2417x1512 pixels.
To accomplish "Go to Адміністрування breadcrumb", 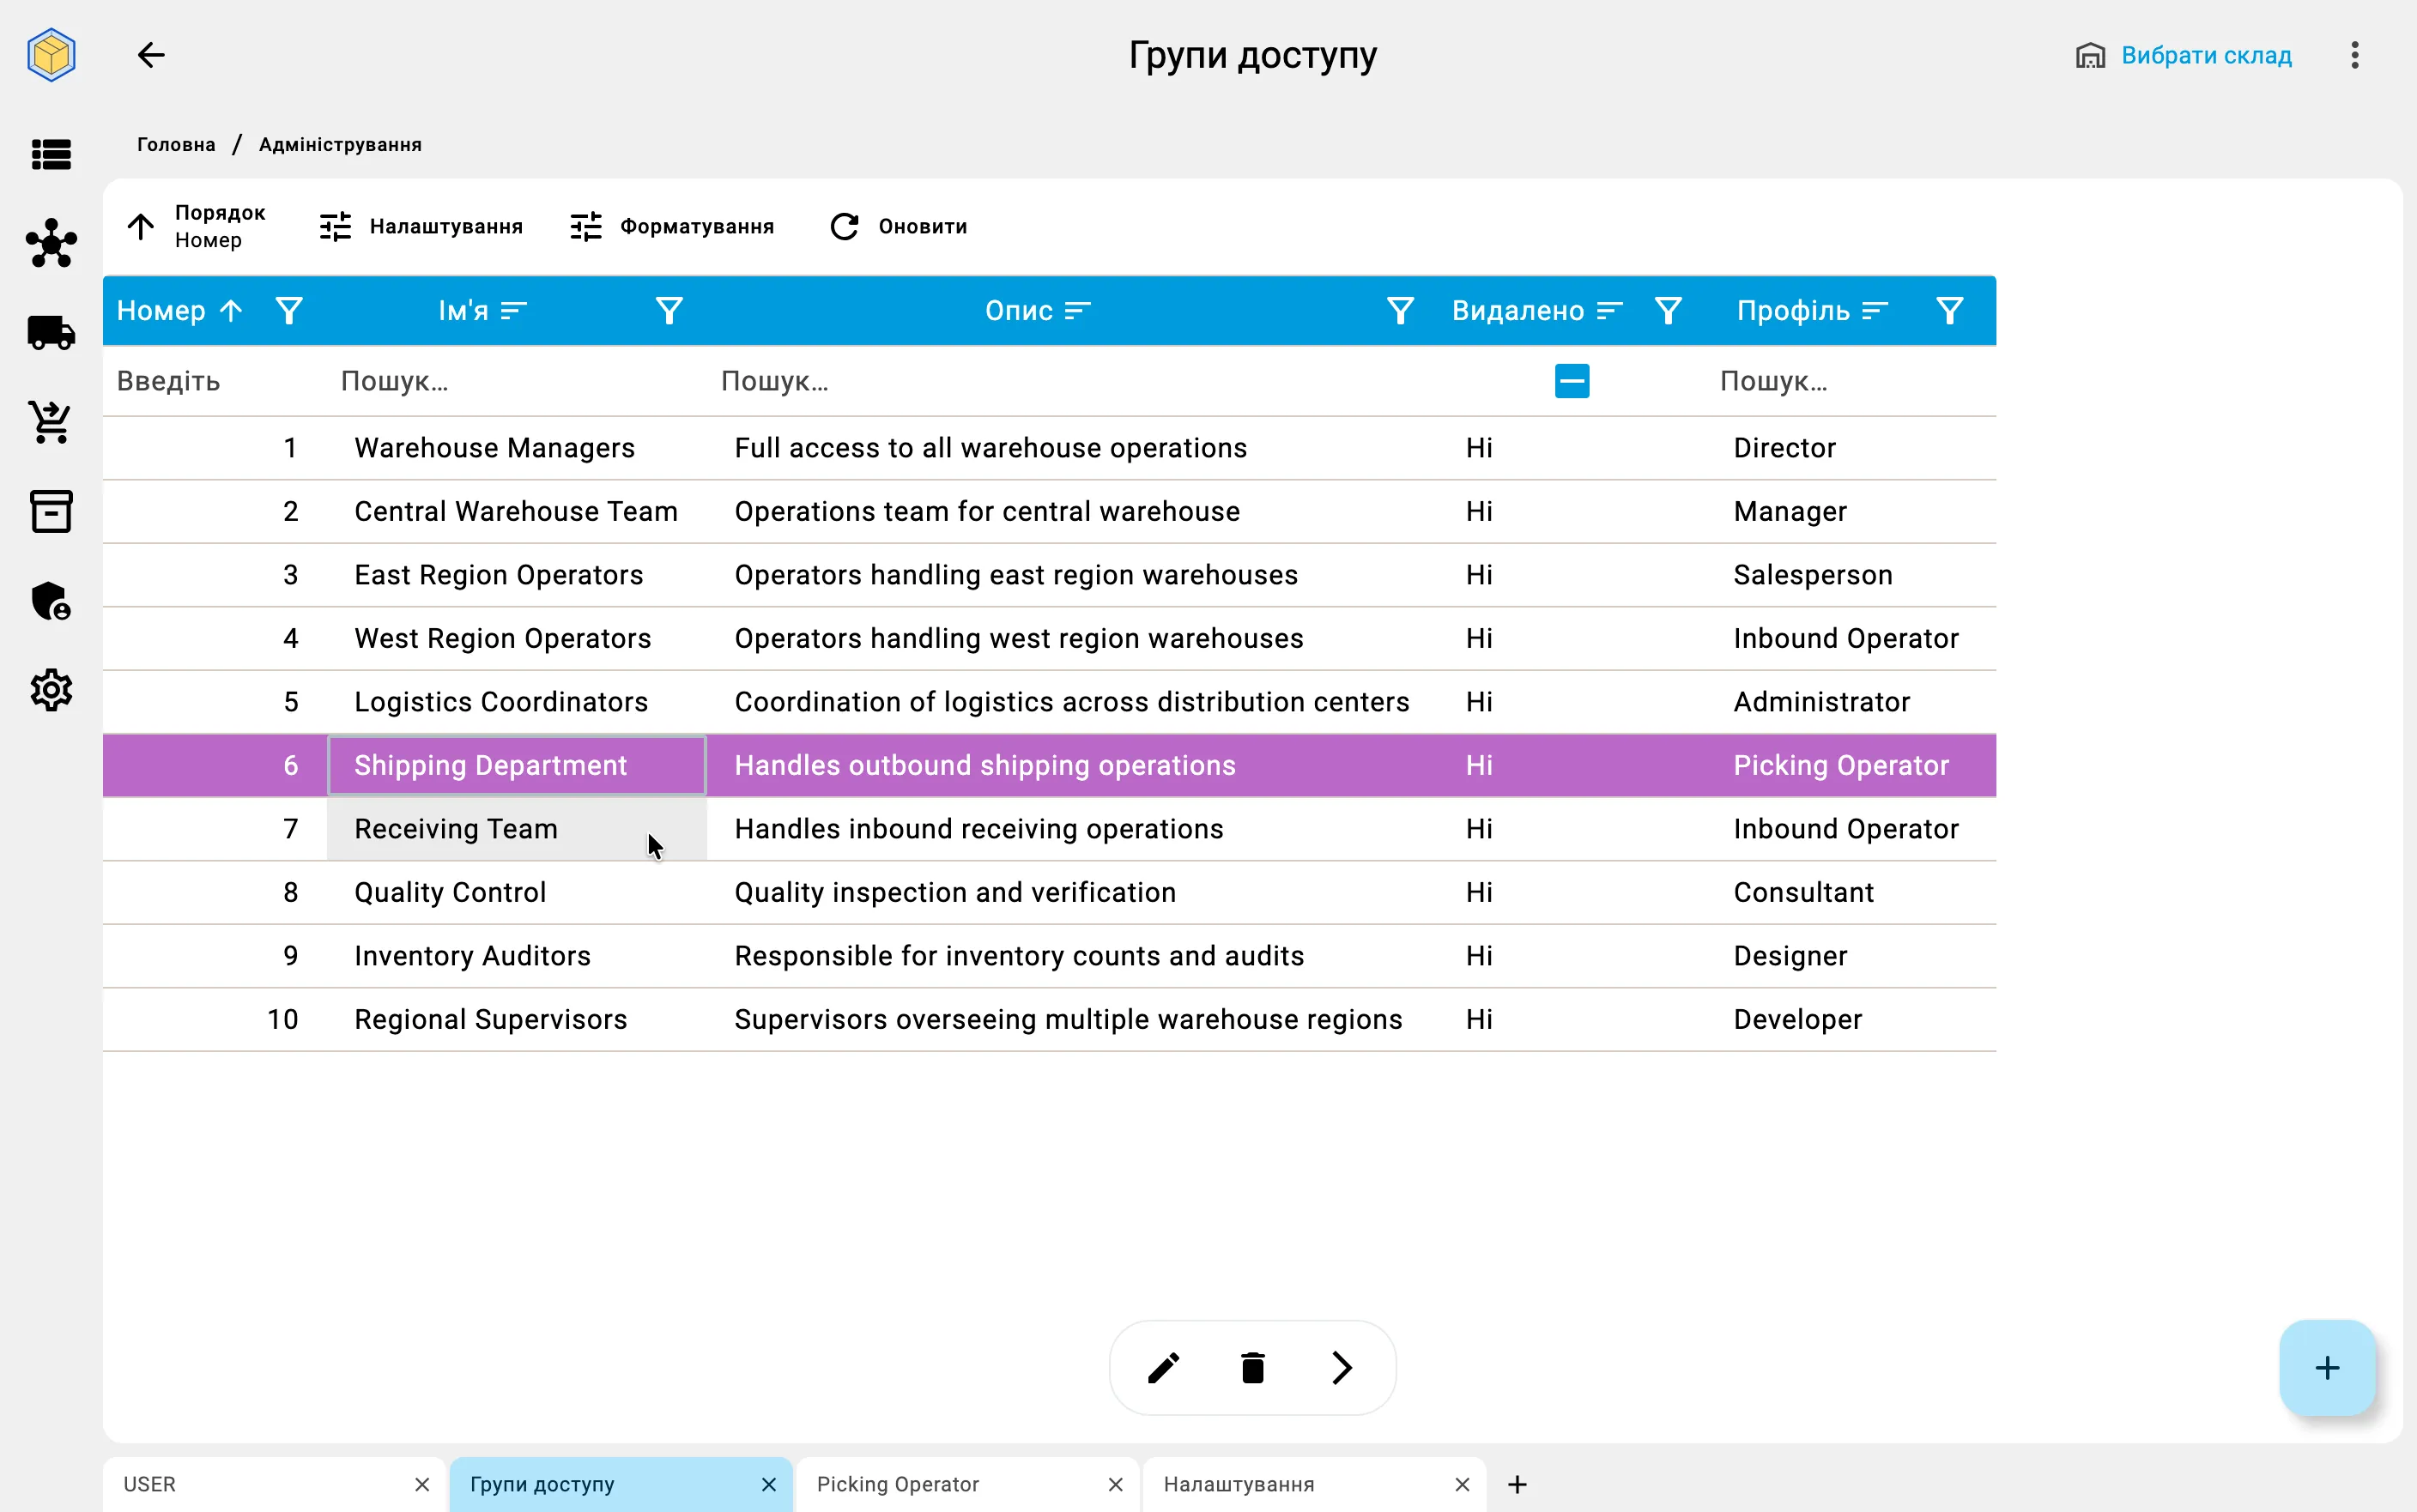I will (340, 144).
